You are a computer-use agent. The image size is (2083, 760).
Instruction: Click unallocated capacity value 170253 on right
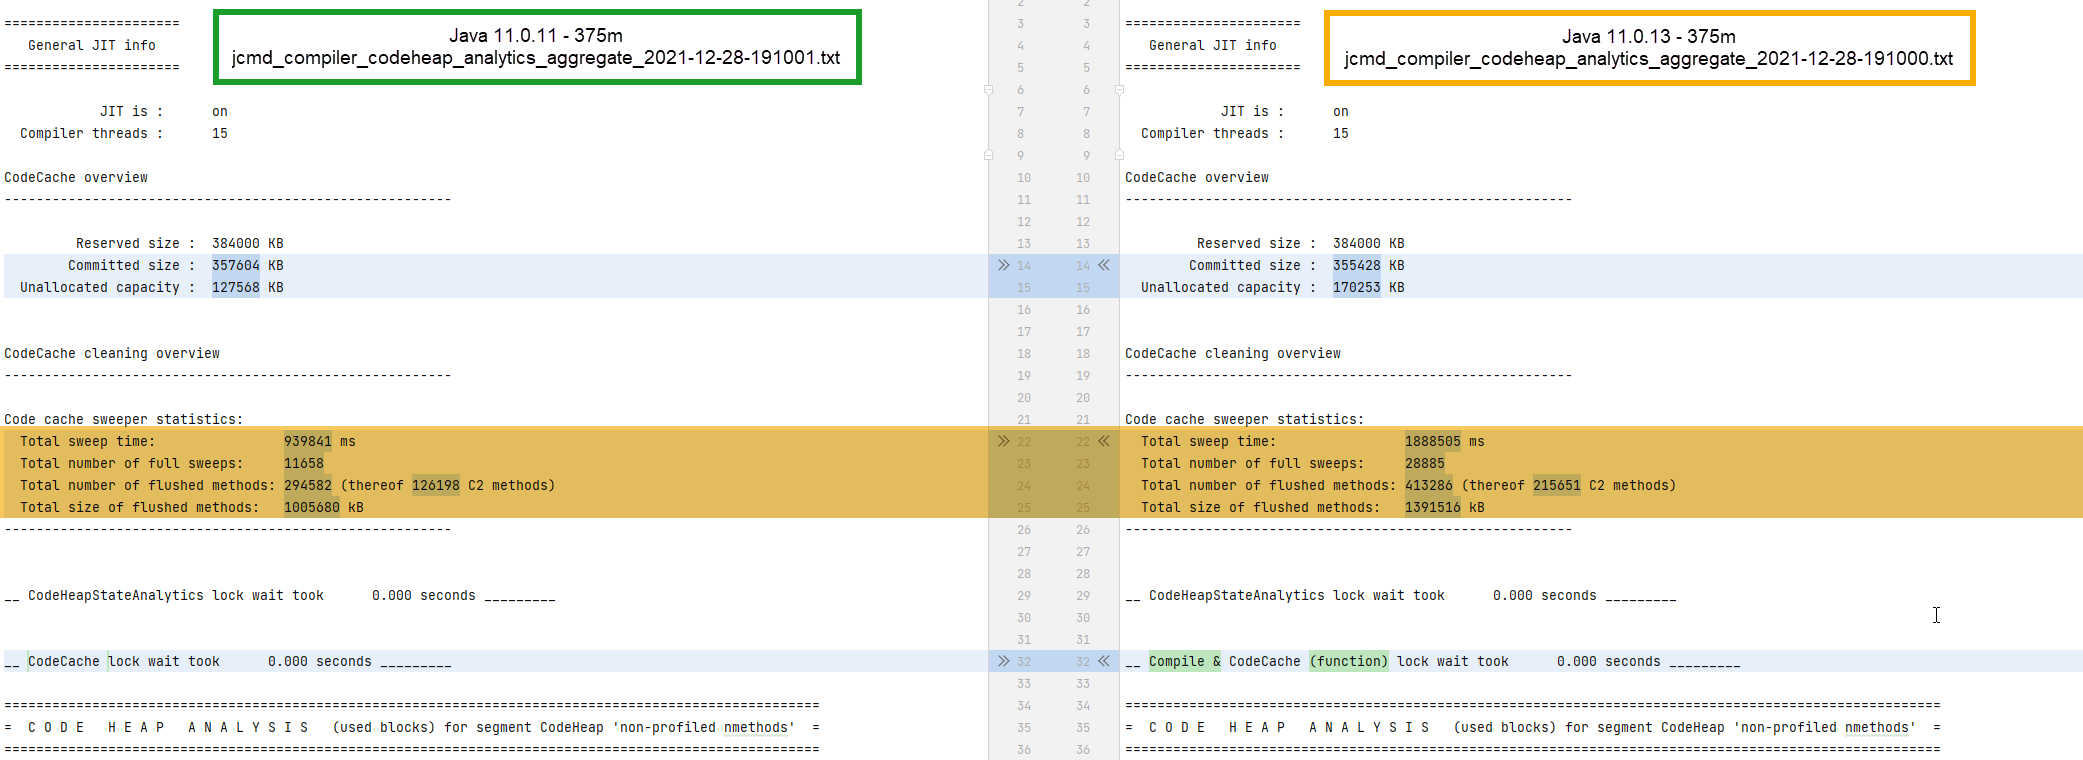click(x=1357, y=287)
